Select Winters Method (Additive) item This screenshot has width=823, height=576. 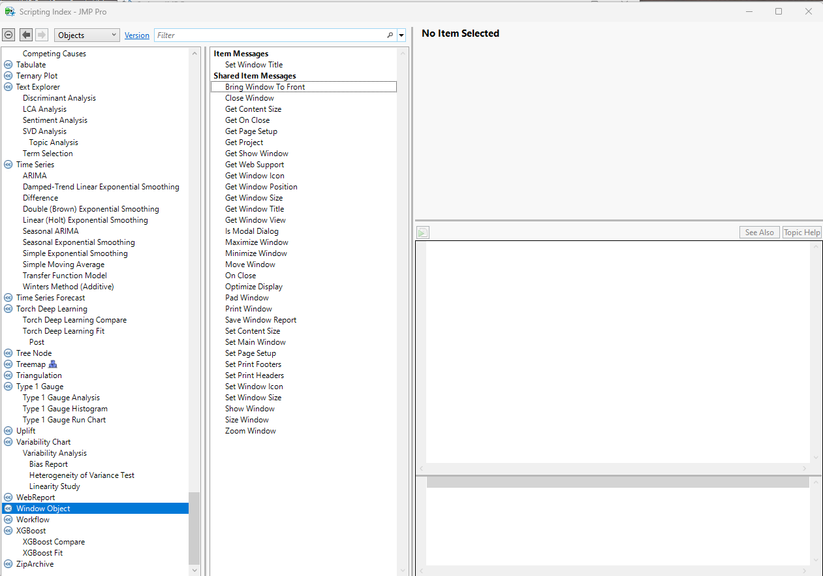[68, 287]
